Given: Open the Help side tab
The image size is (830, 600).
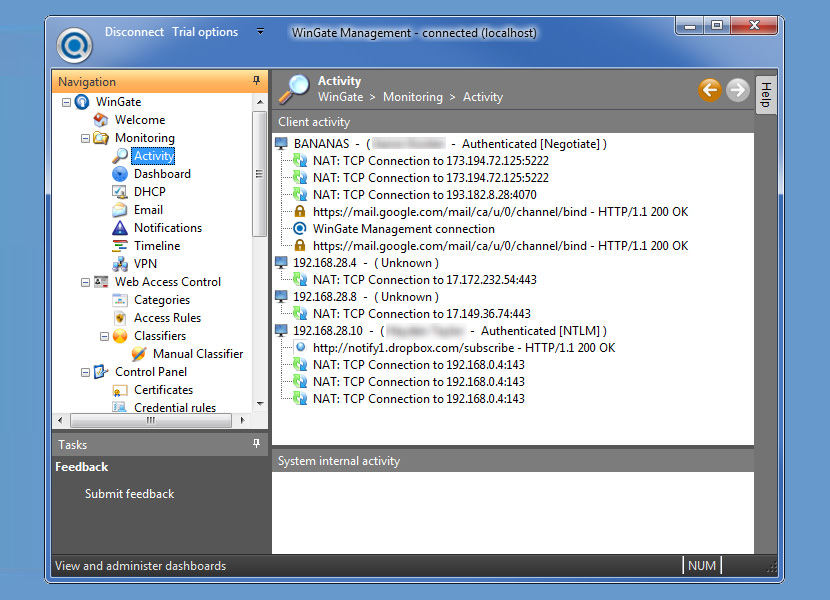Looking at the screenshot, I should (765, 93).
